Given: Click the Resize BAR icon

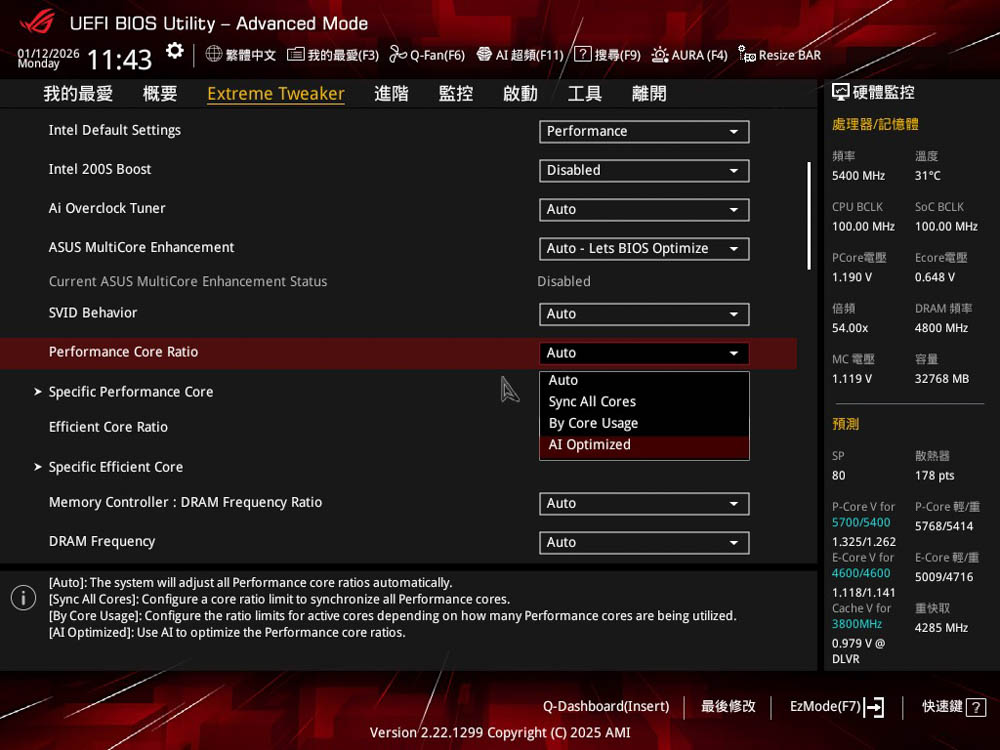Looking at the screenshot, I should (747, 55).
